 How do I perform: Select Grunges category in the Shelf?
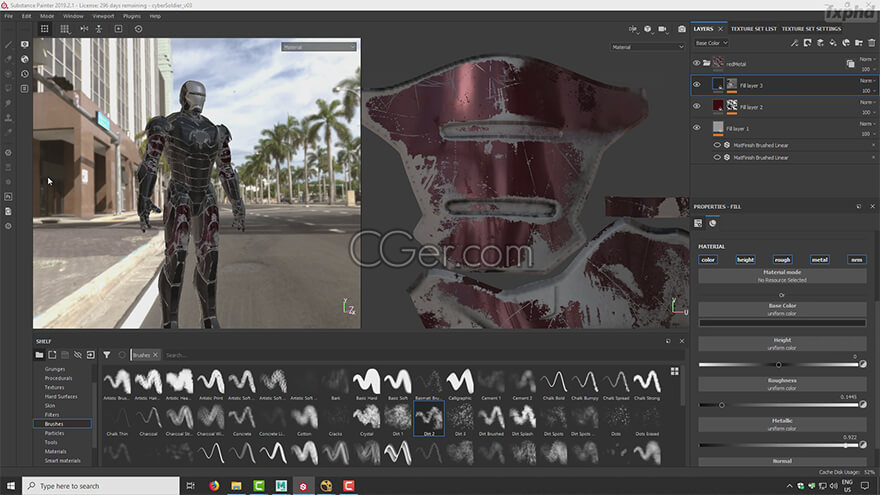55,369
